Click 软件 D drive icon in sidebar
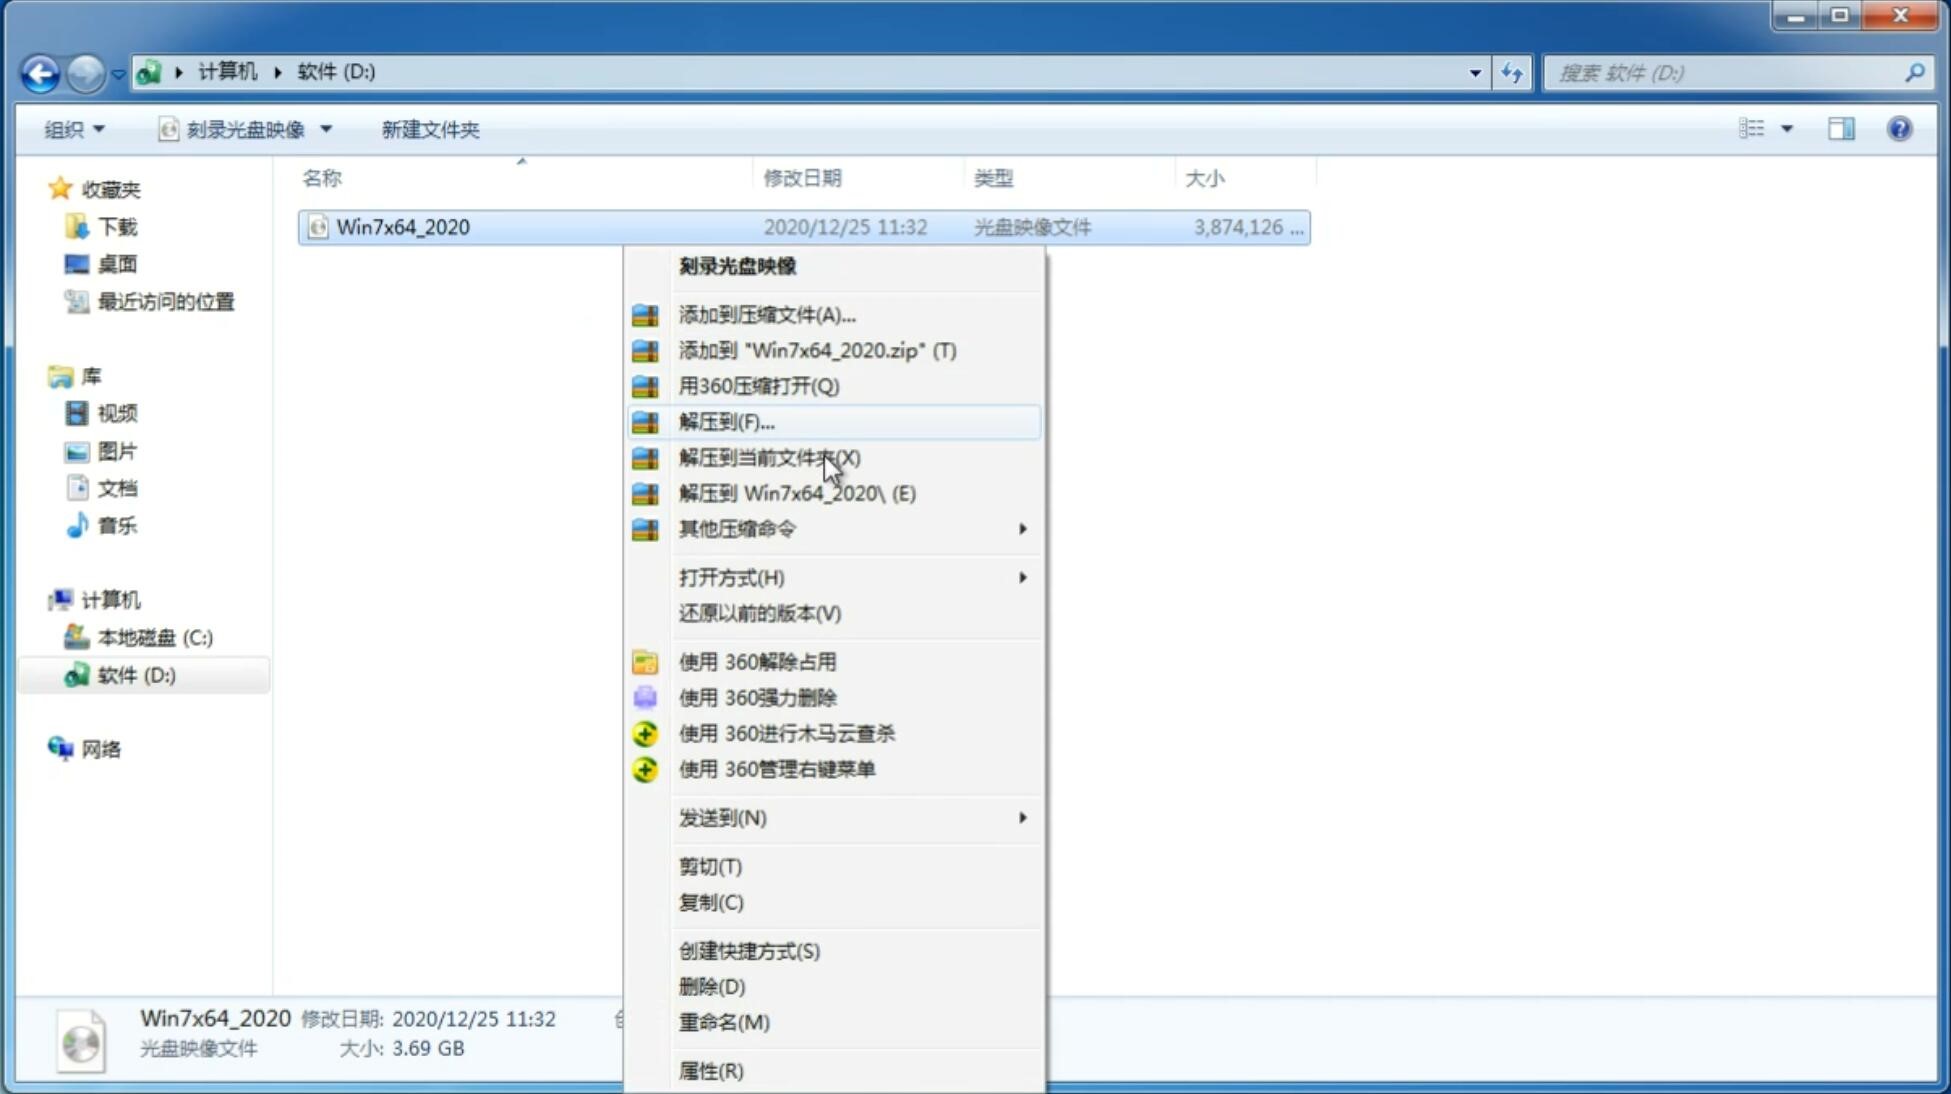 pyautogui.click(x=75, y=674)
